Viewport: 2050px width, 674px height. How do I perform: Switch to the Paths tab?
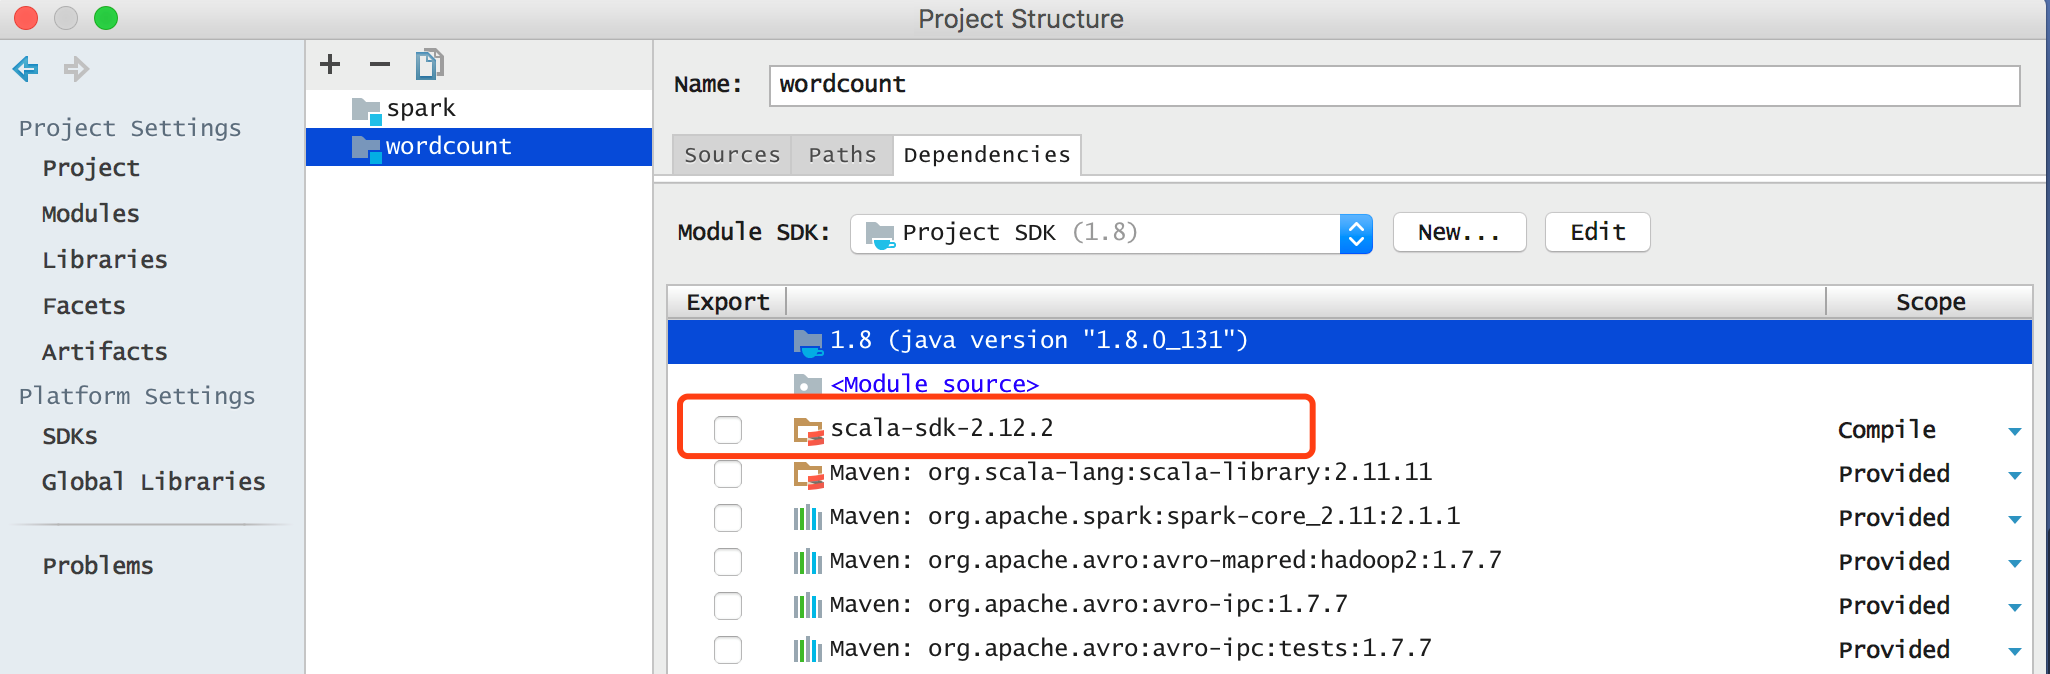click(842, 155)
